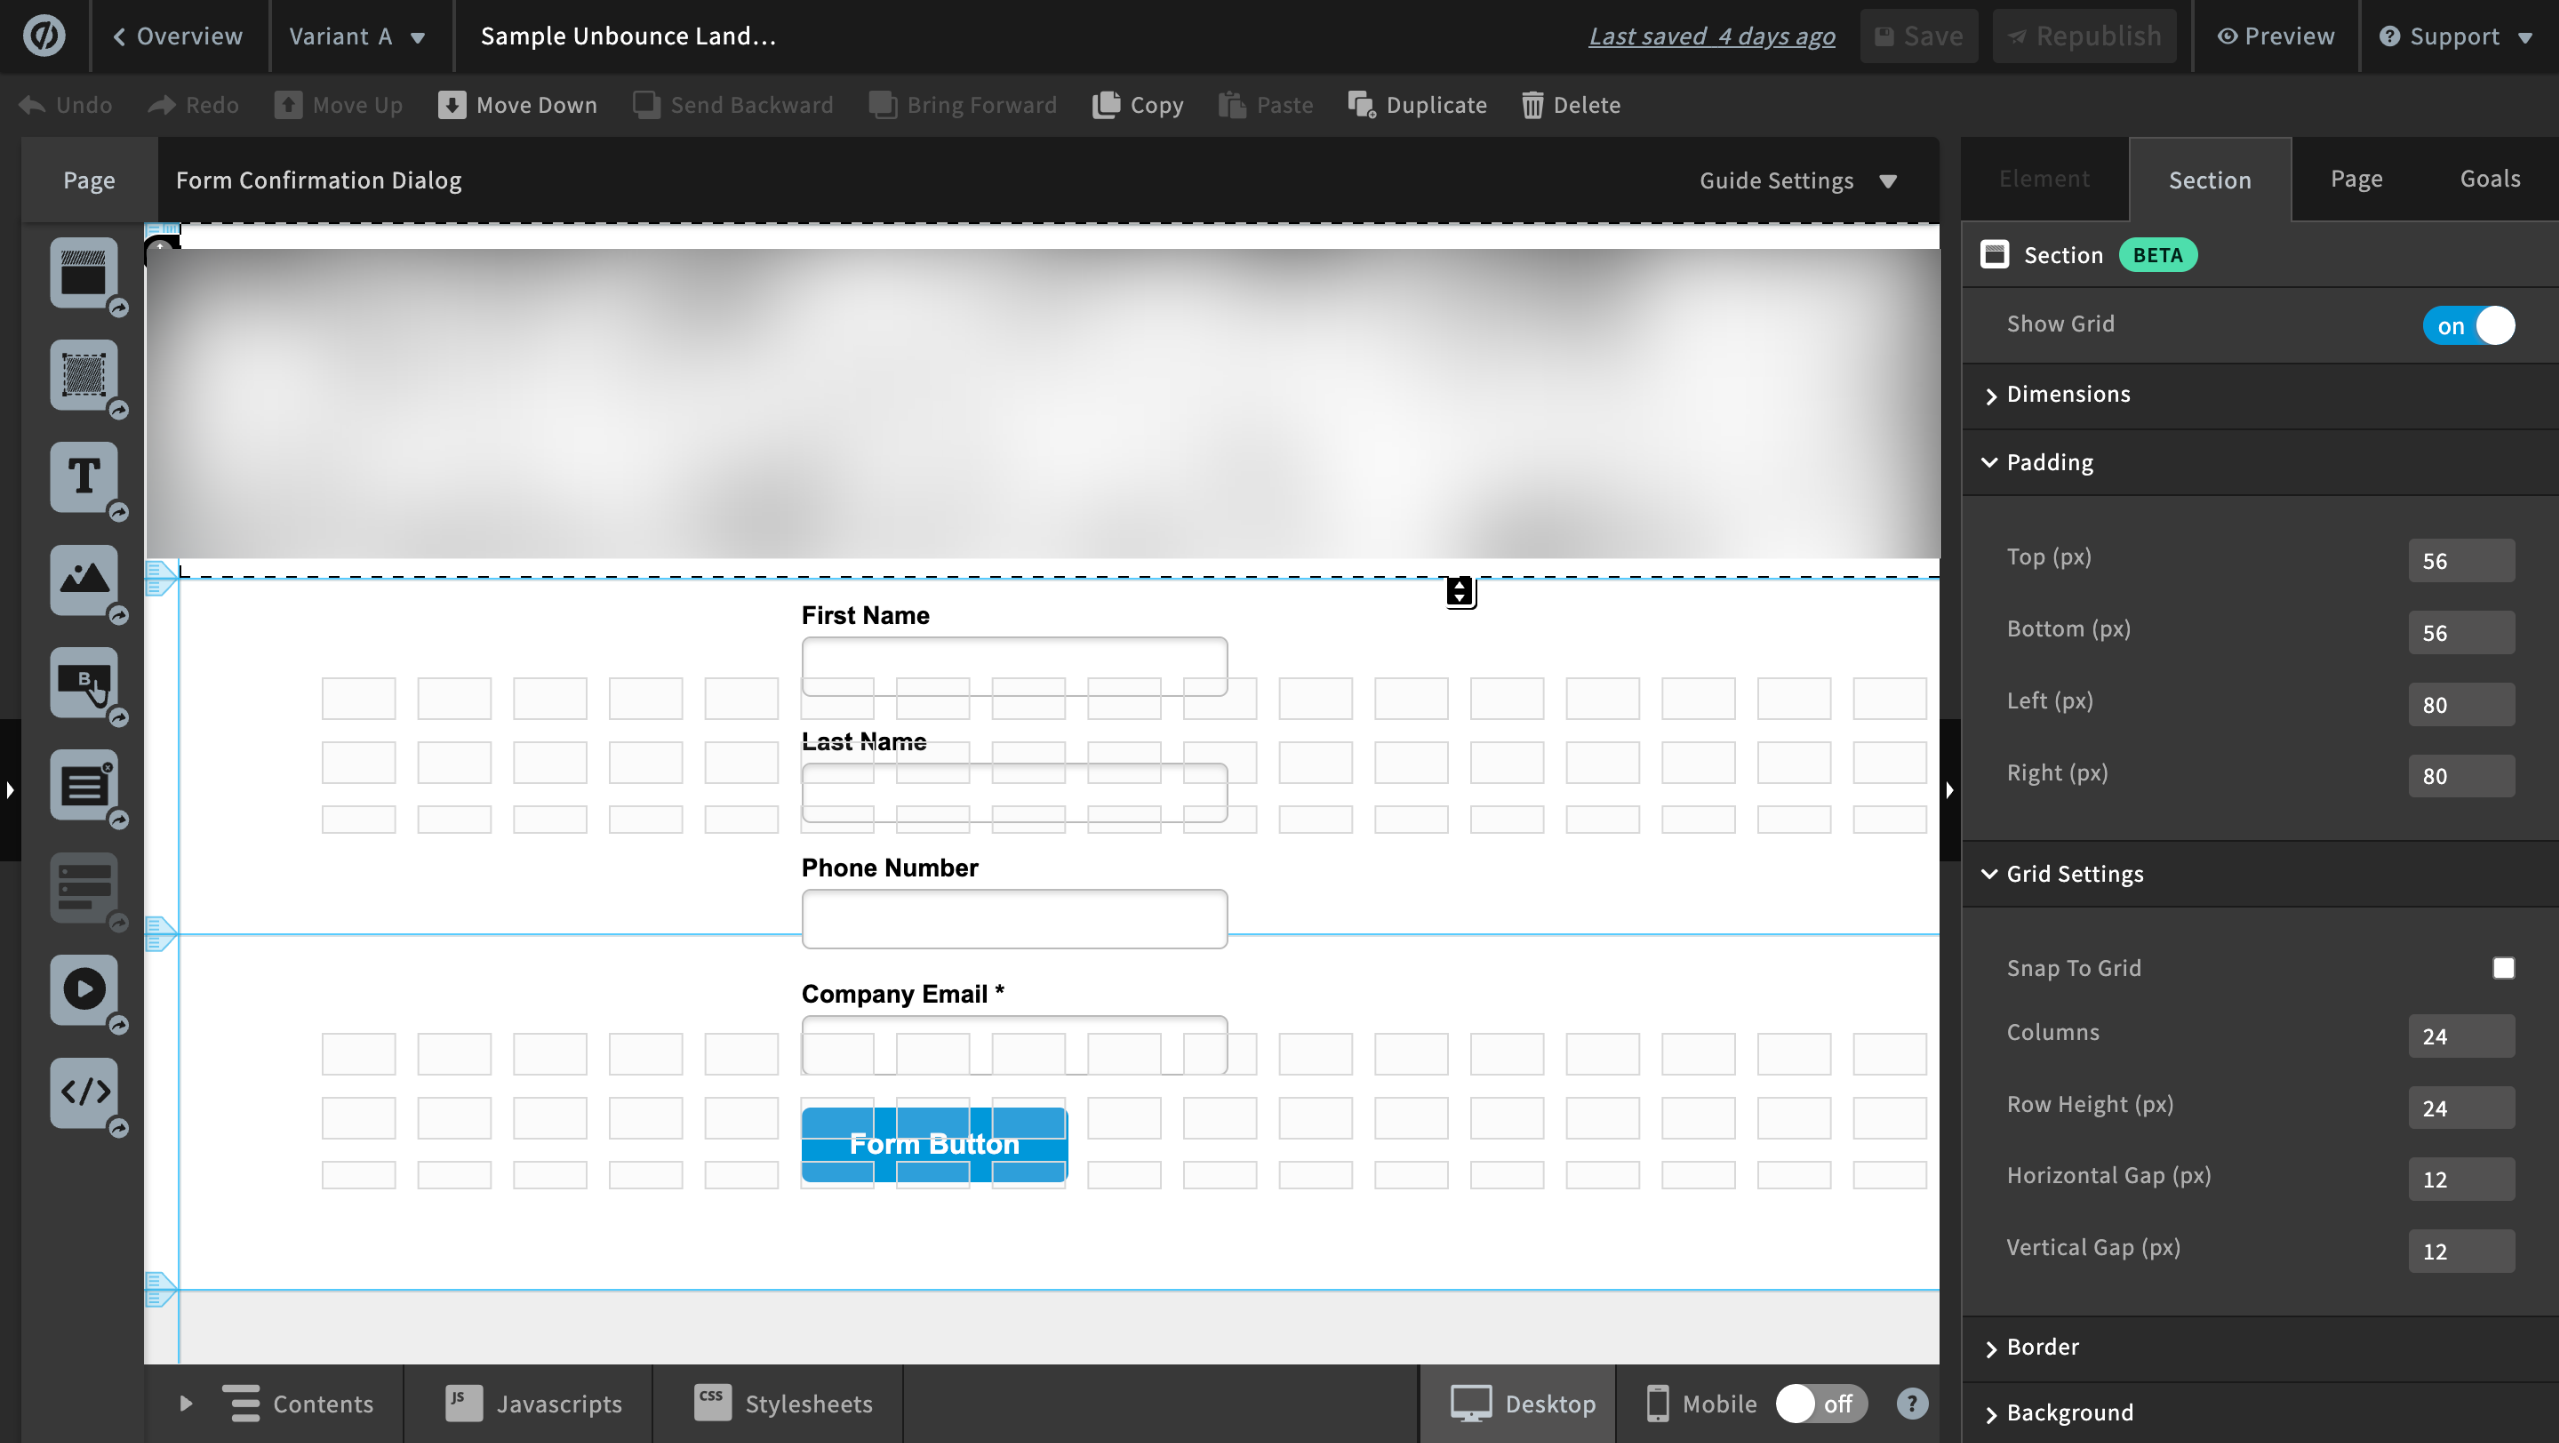
Task: Expand the left side panel arrow
Action: pos(10,790)
